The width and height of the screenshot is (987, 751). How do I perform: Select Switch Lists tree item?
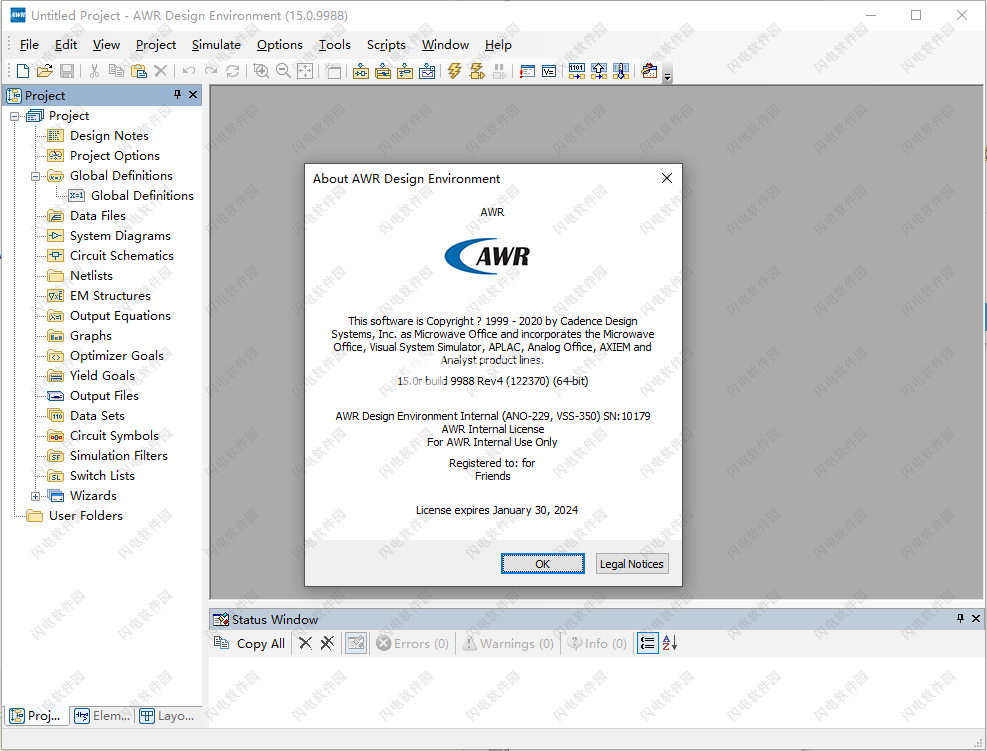[102, 477]
